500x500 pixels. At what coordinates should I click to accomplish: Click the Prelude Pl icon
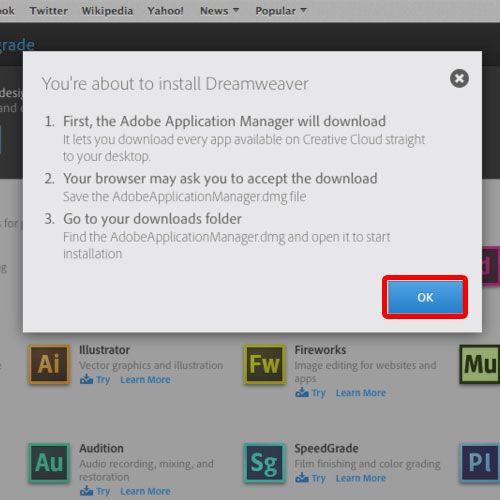click(480, 463)
